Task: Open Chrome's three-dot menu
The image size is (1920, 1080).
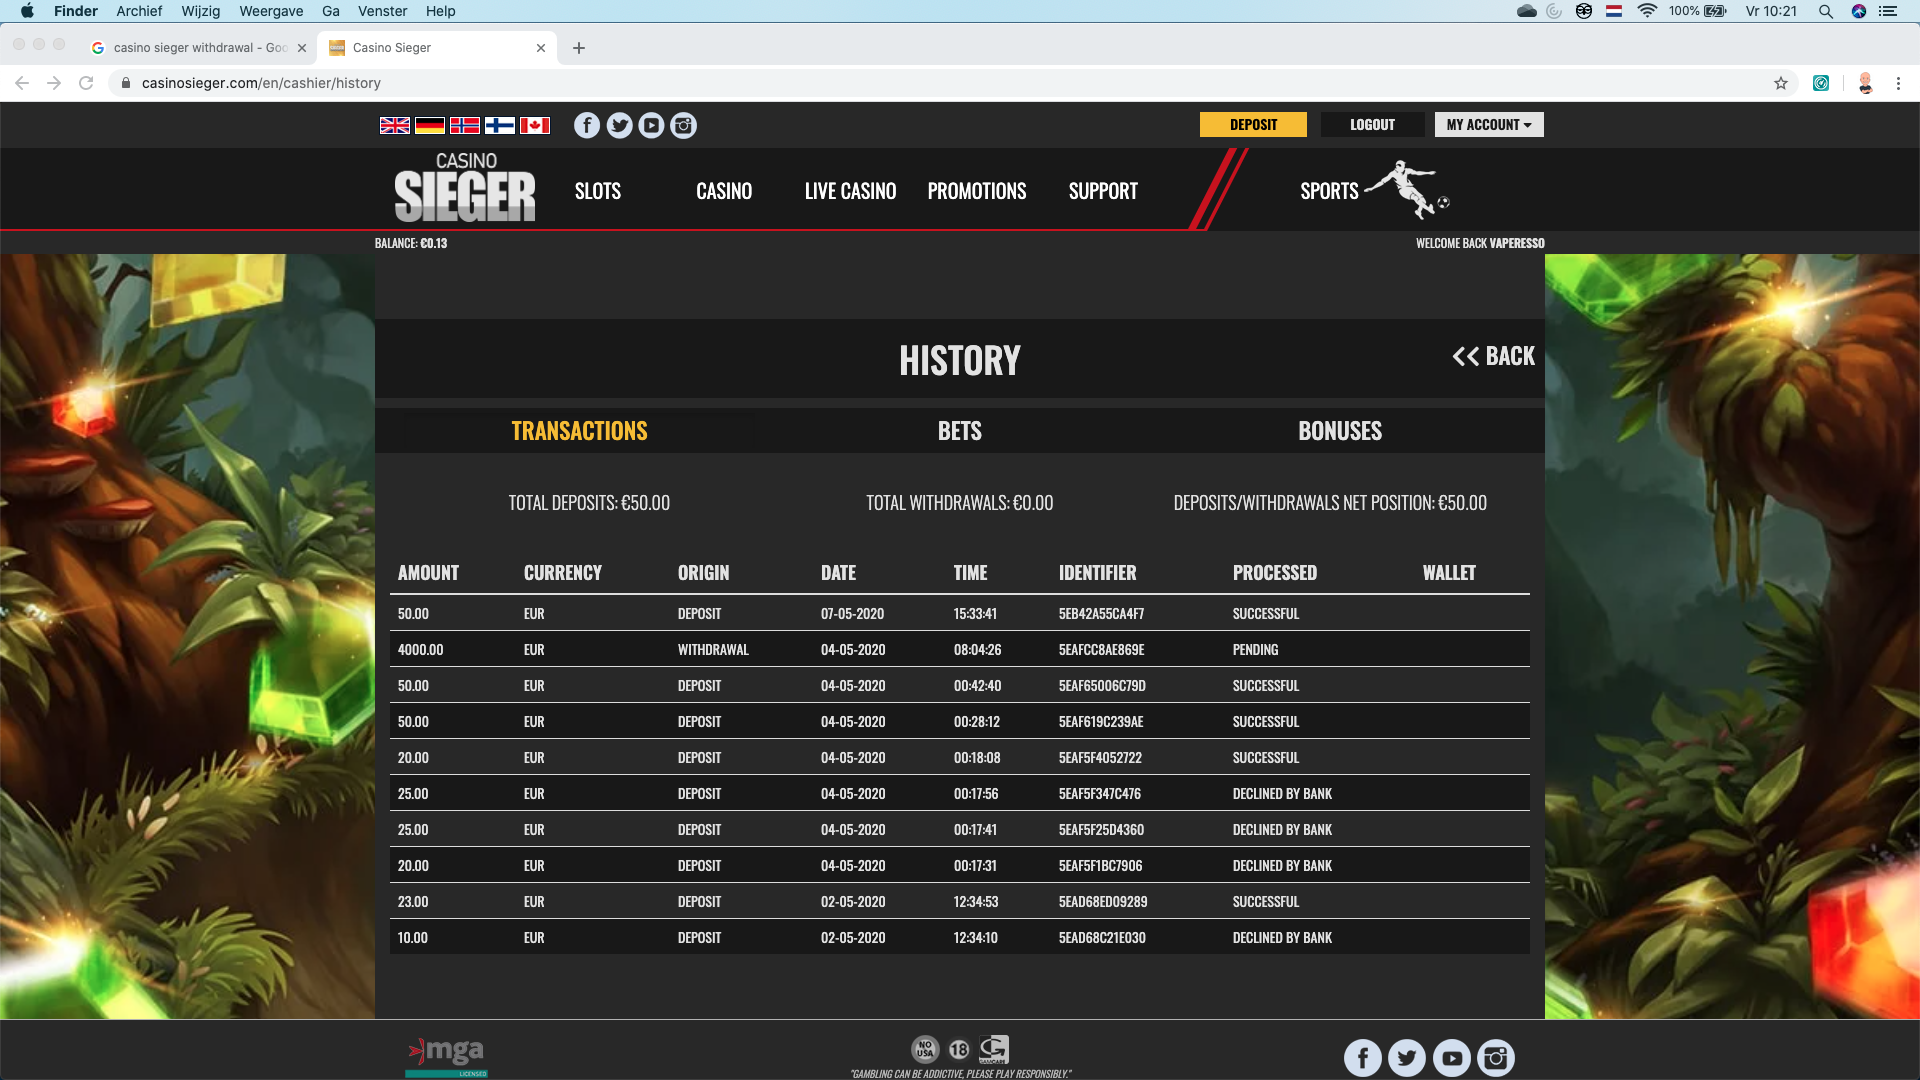Action: pos(1898,83)
